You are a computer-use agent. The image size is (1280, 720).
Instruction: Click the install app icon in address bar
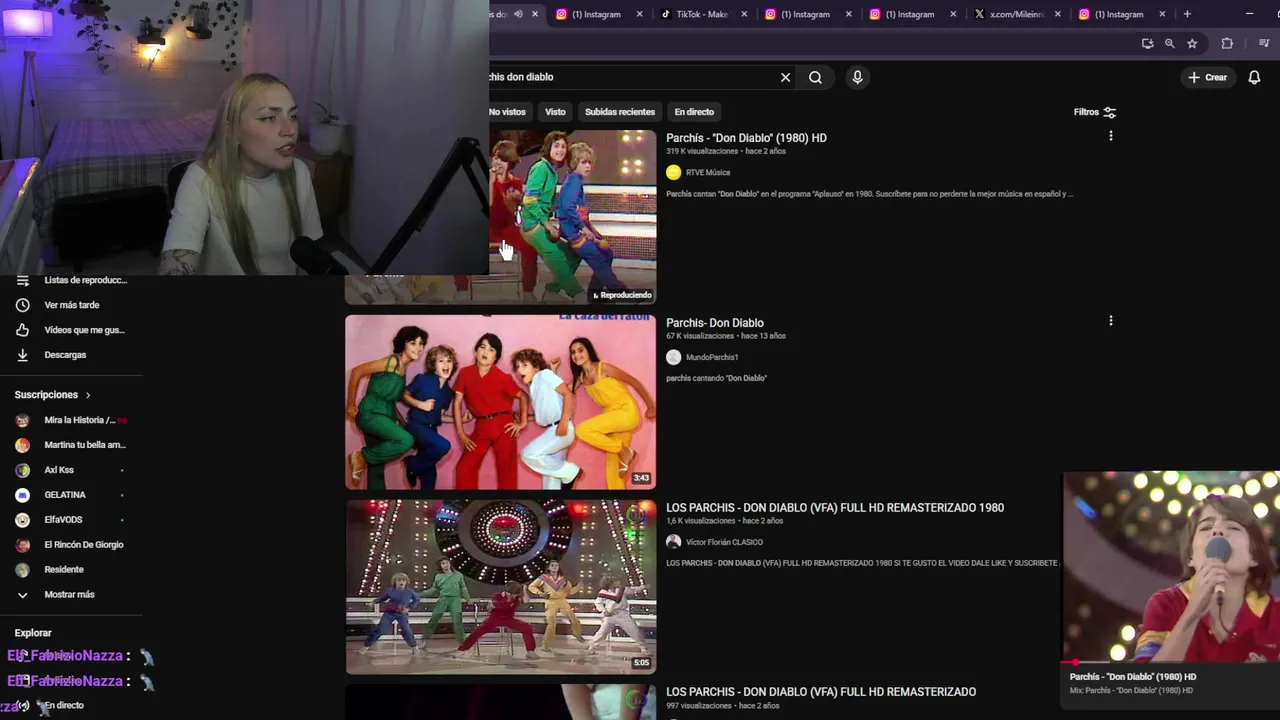click(x=1147, y=43)
